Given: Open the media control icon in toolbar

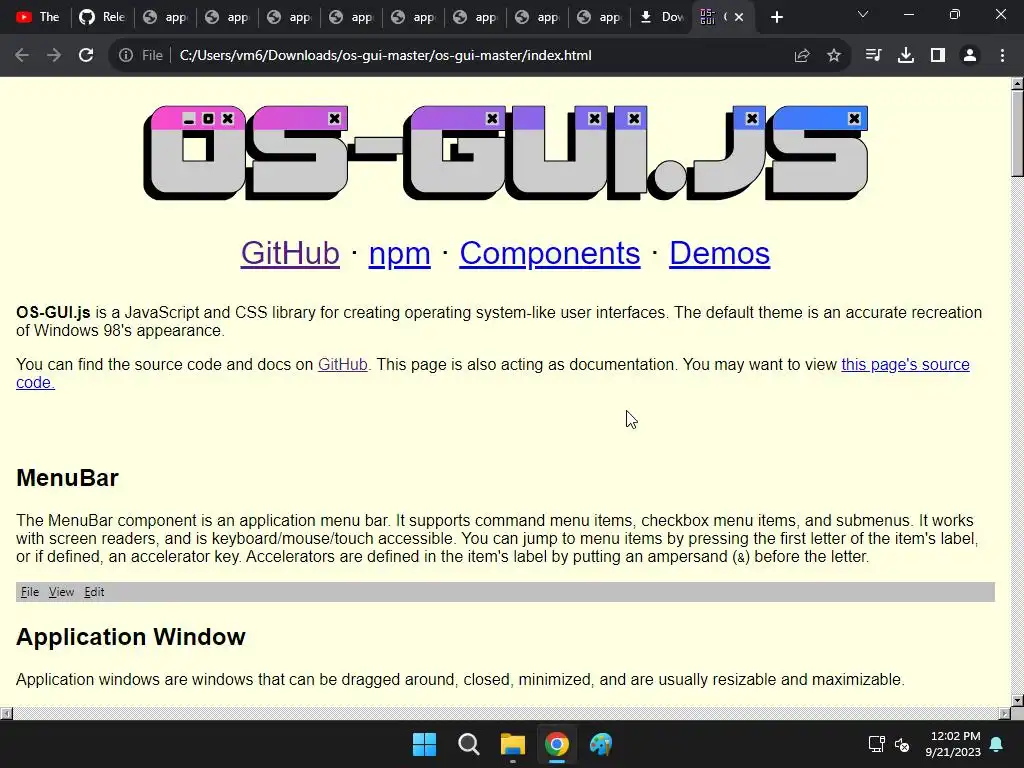Looking at the screenshot, I should click(873, 56).
